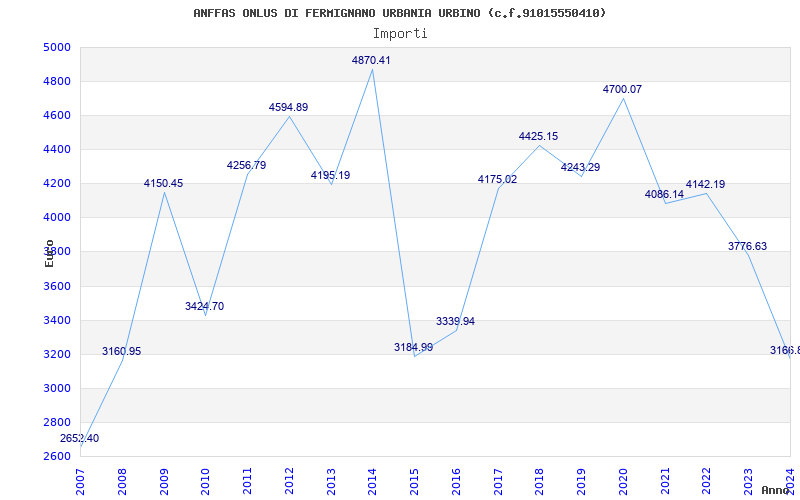Viewport: 800px width, 500px height.
Task: Click the 5000 y-axis tick label
Action: pyautogui.click(x=57, y=47)
